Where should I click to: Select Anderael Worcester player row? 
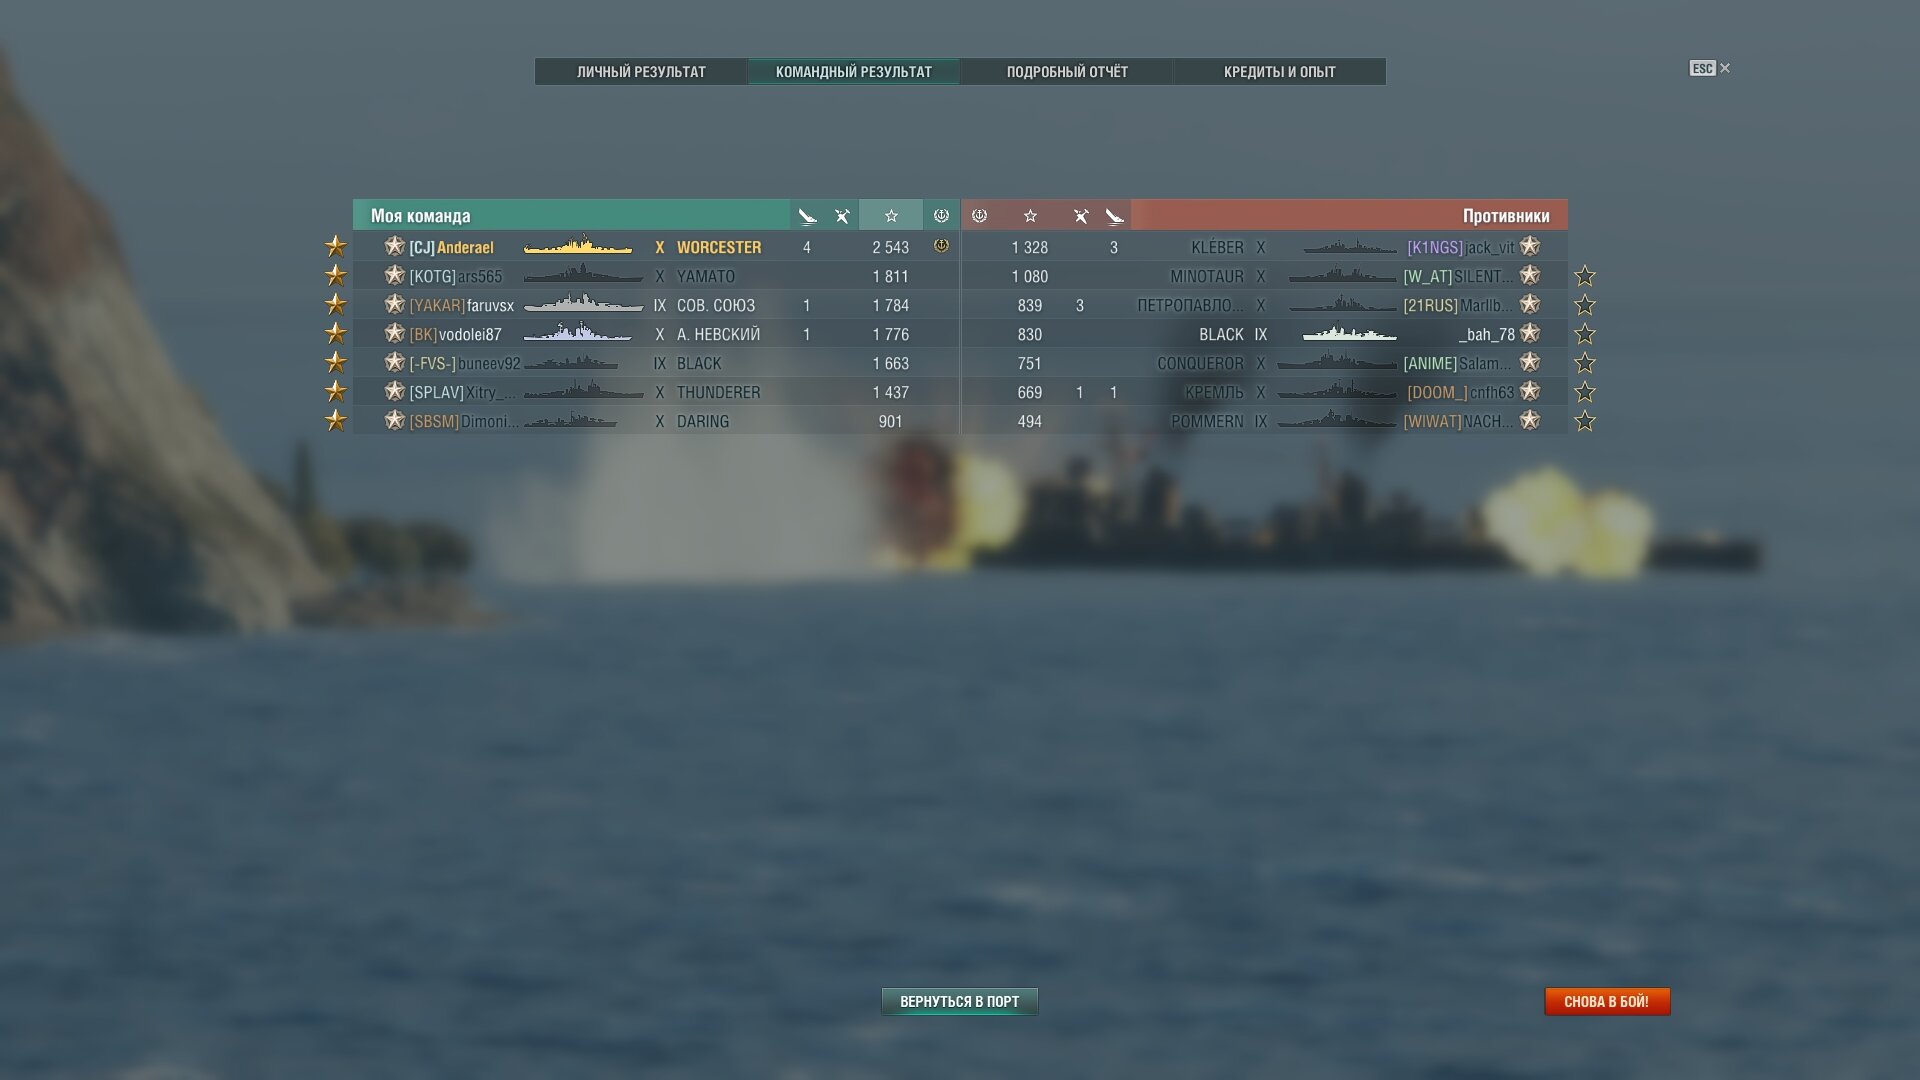(656, 247)
